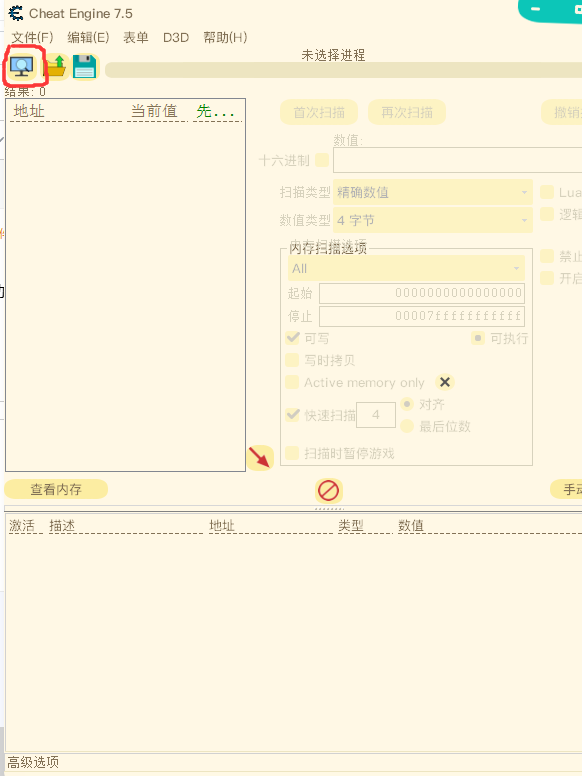This screenshot has height=776, width=582.
Task: Click the 数值 input field
Action: (458, 160)
